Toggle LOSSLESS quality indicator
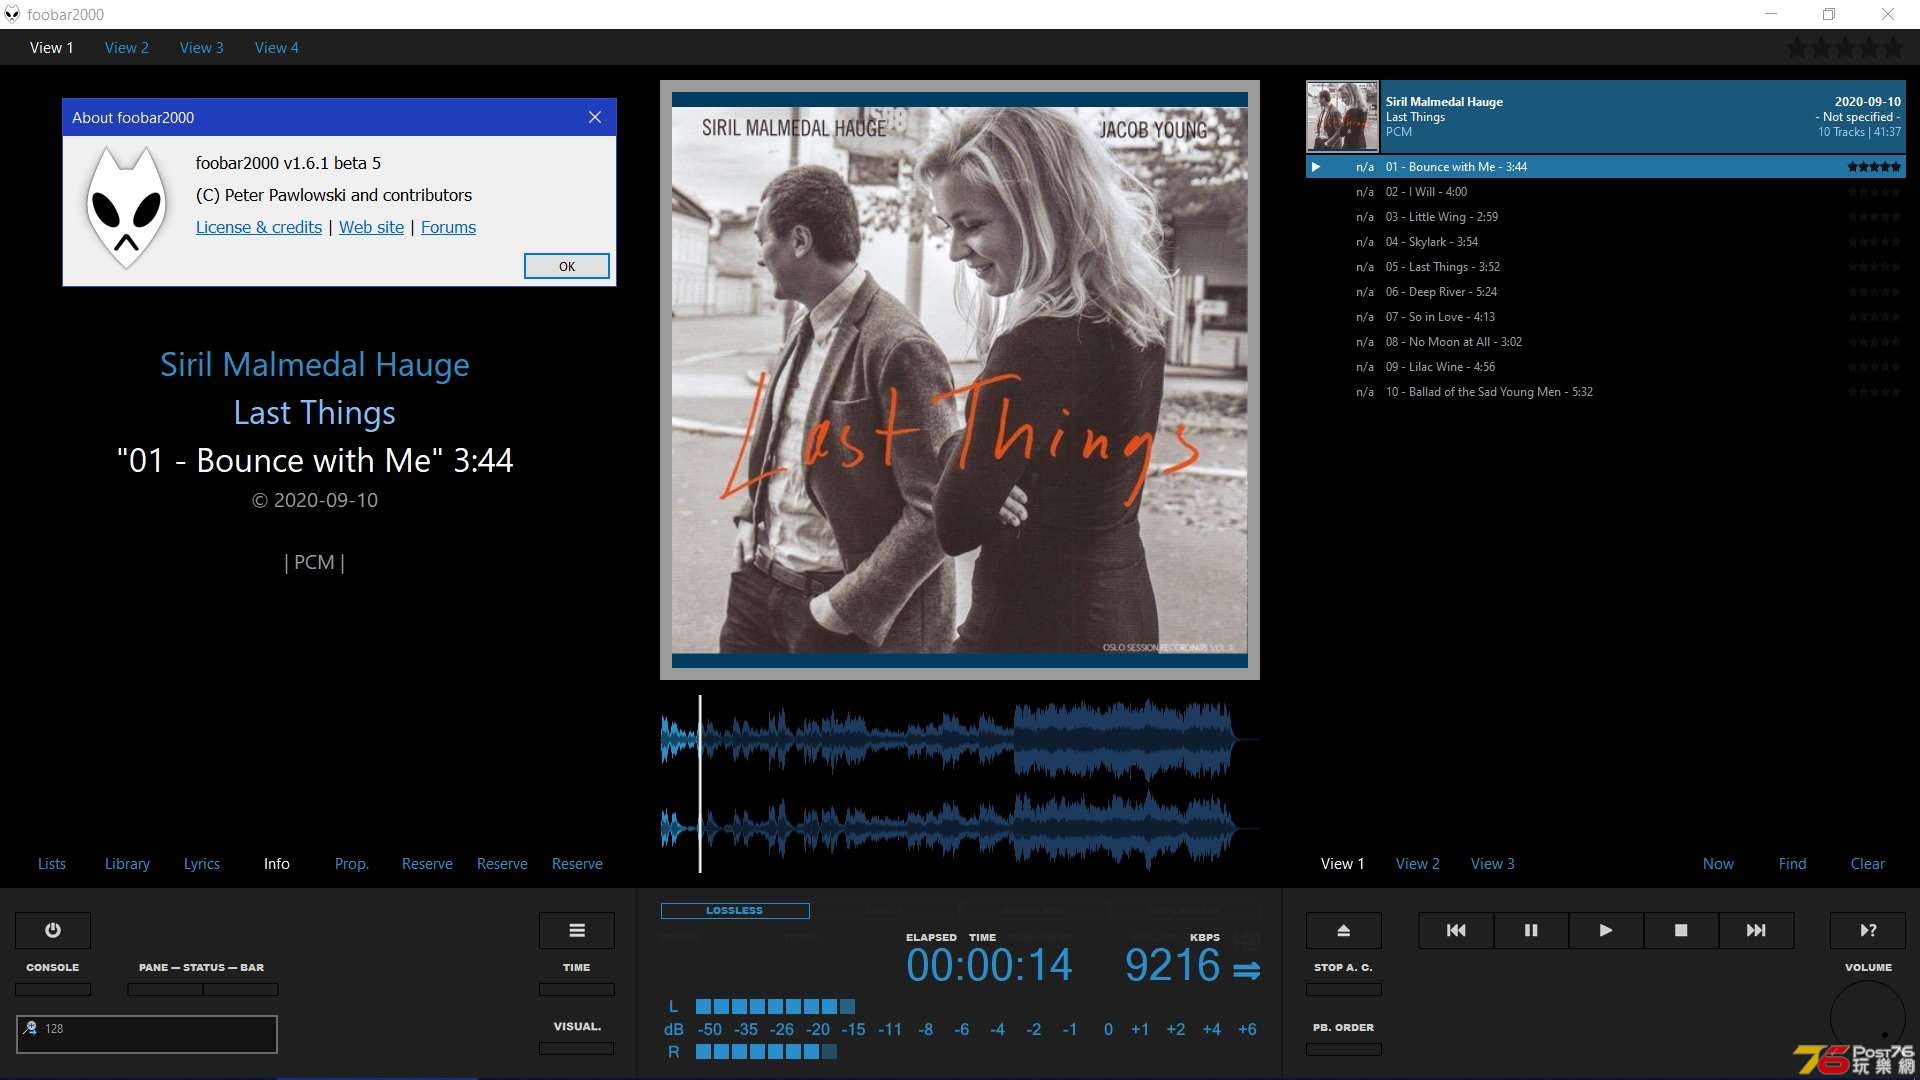Image resolution: width=1920 pixels, height=1080 pixels. (733, 910)
